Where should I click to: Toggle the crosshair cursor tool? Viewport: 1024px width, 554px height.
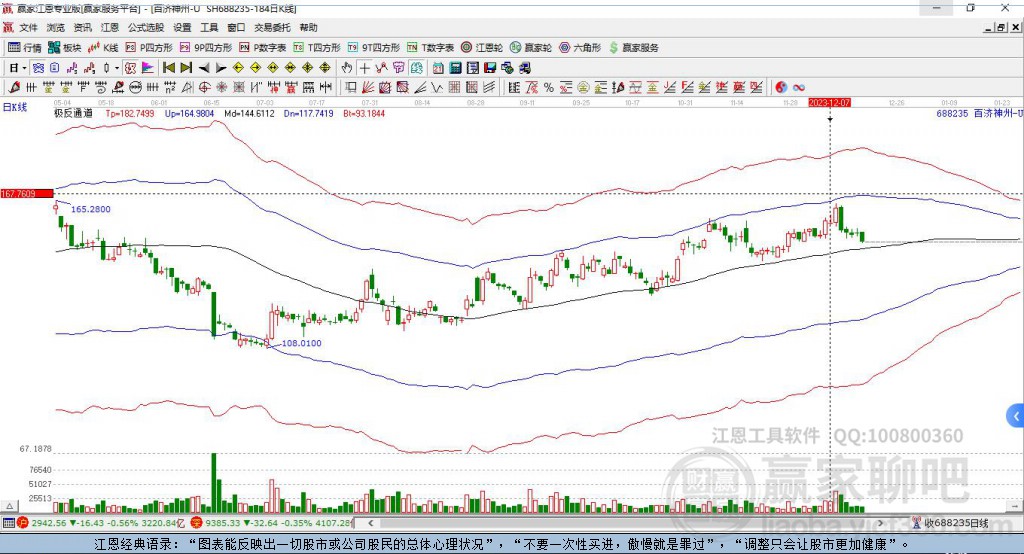point(364,68)
